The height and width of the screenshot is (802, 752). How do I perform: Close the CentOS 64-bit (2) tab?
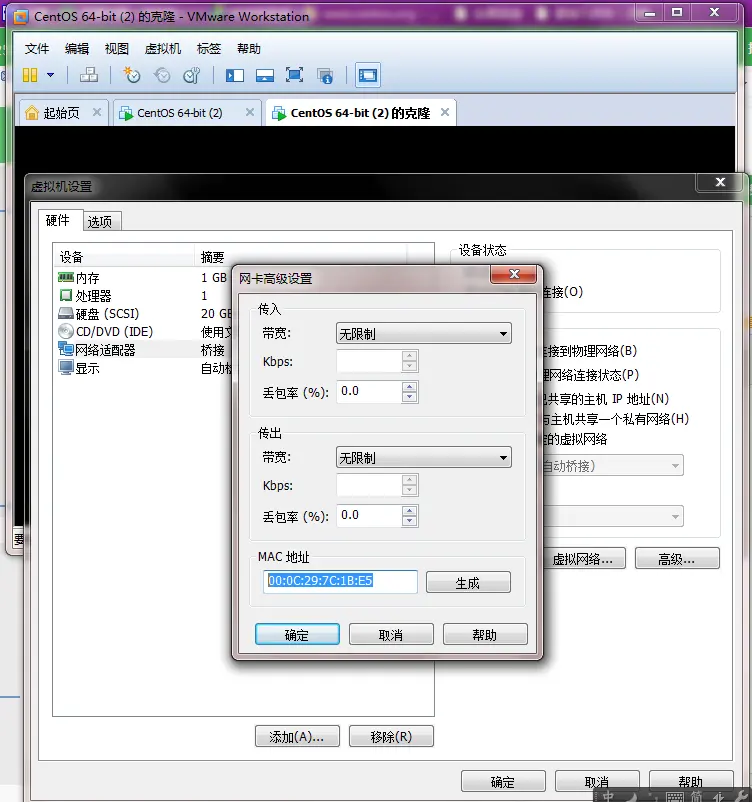pyautogui.click(x=250, y=112)
